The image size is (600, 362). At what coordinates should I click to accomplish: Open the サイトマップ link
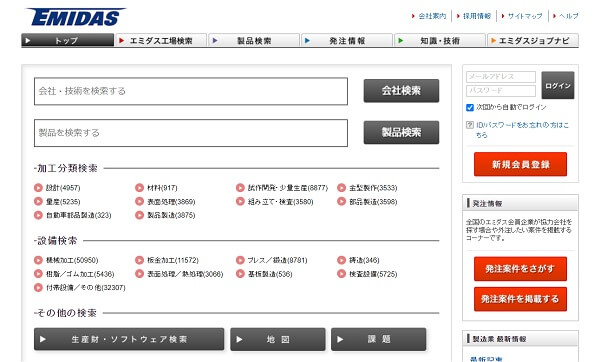[x=525, y=16]
